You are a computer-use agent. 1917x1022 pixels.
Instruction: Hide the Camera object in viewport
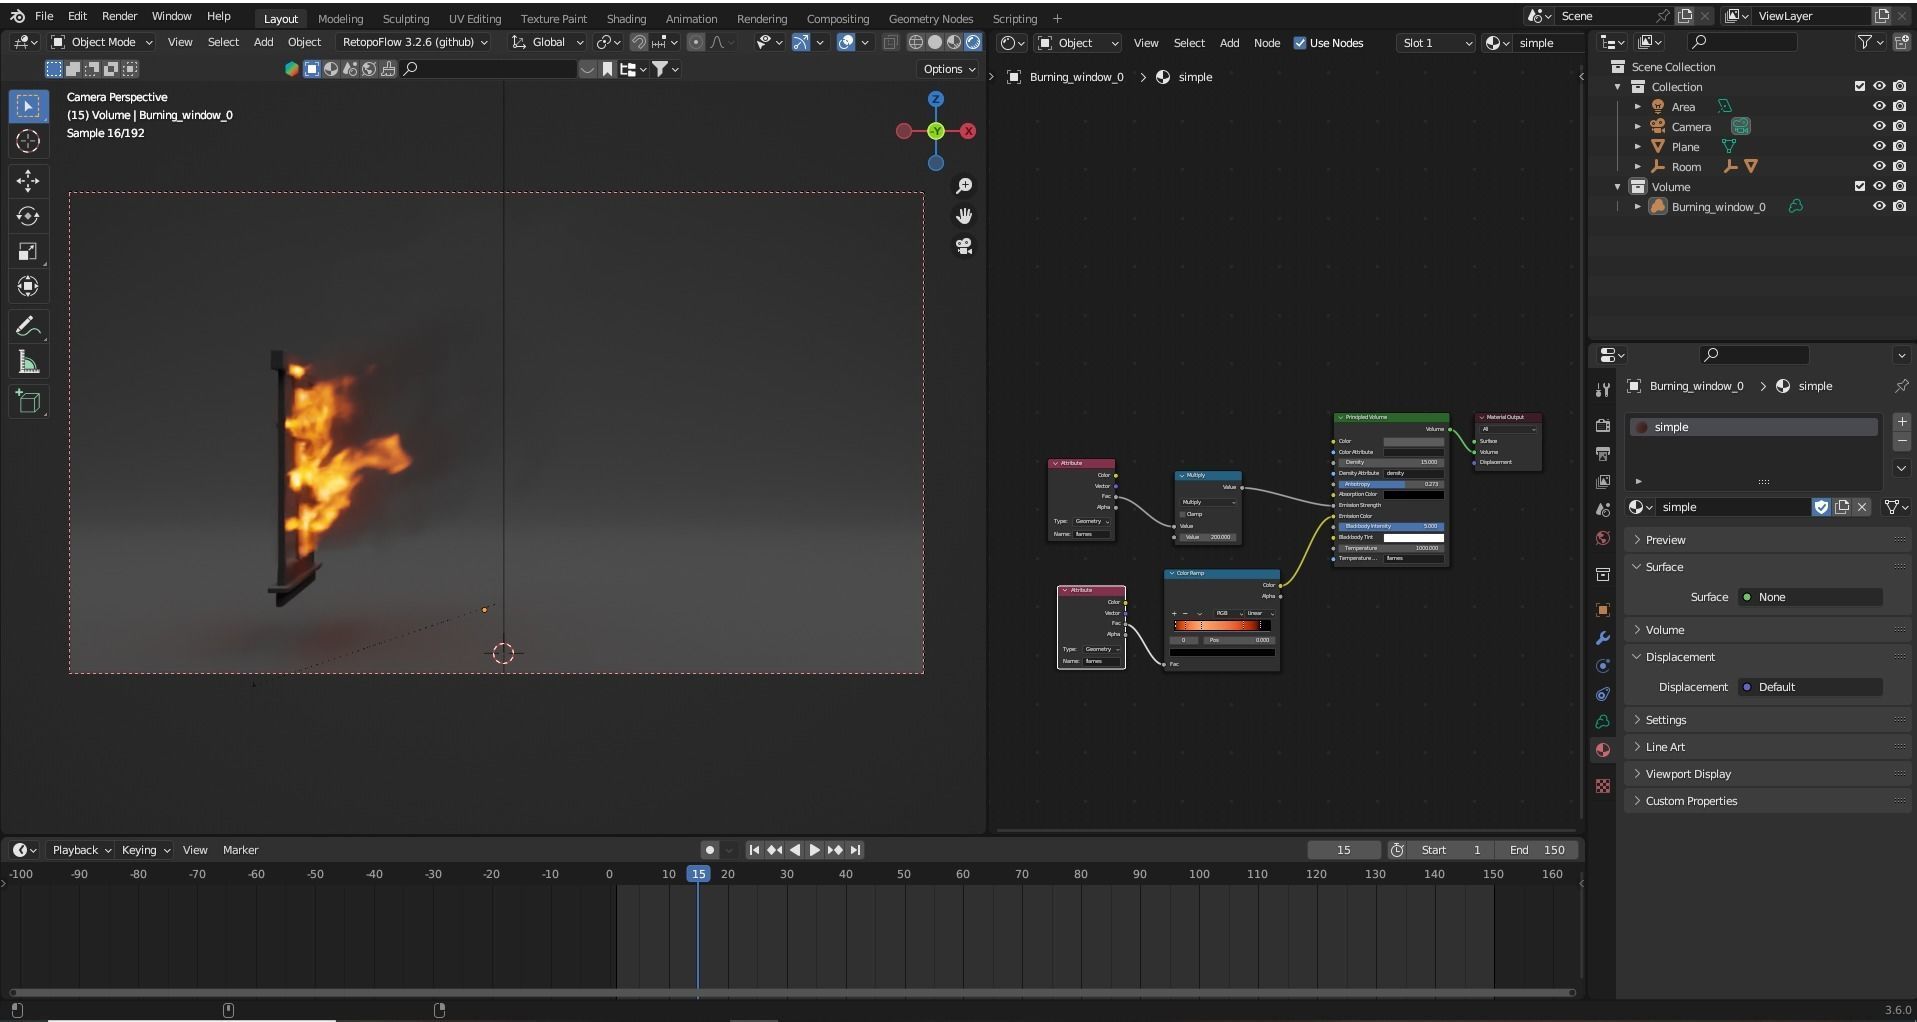click(x=1879, y=127)
